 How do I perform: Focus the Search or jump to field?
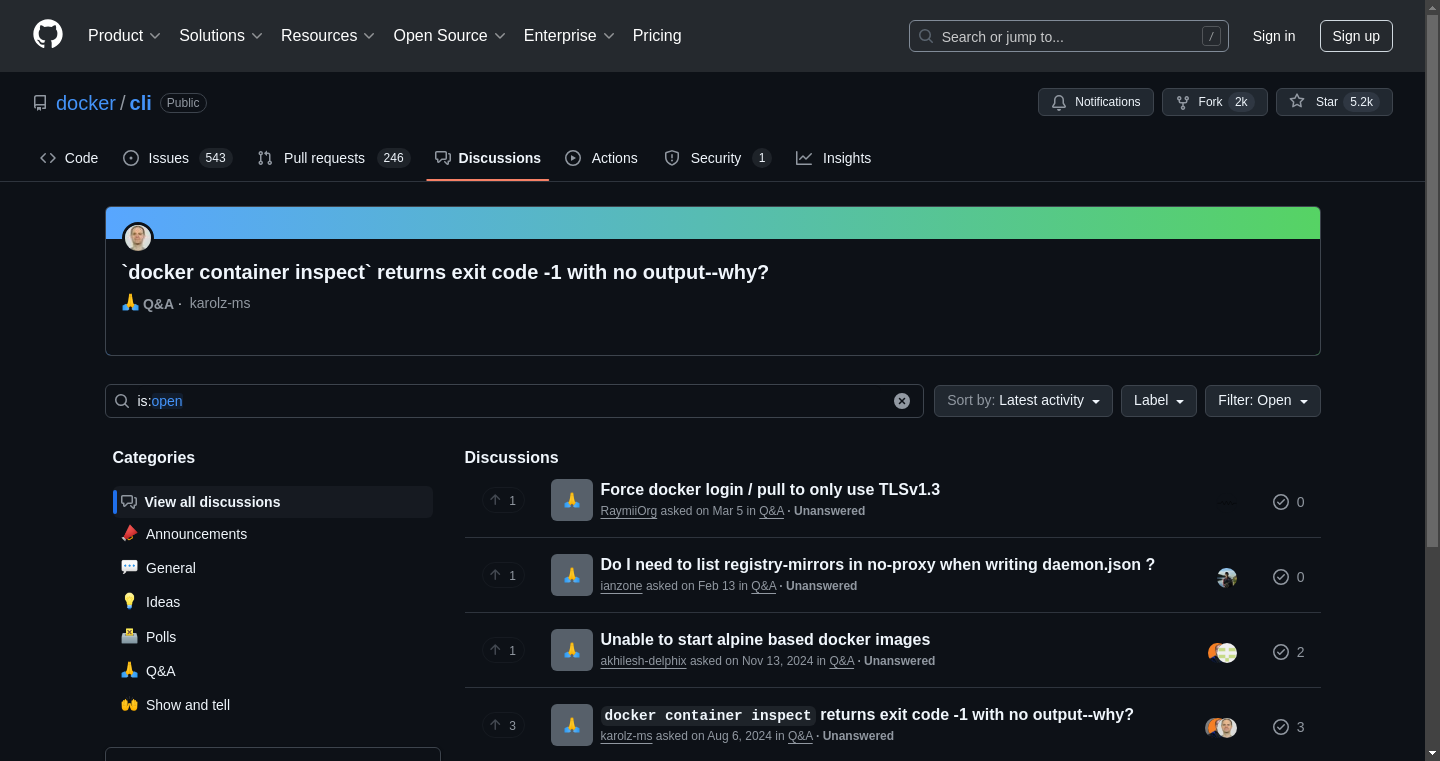pos(1068,36)
